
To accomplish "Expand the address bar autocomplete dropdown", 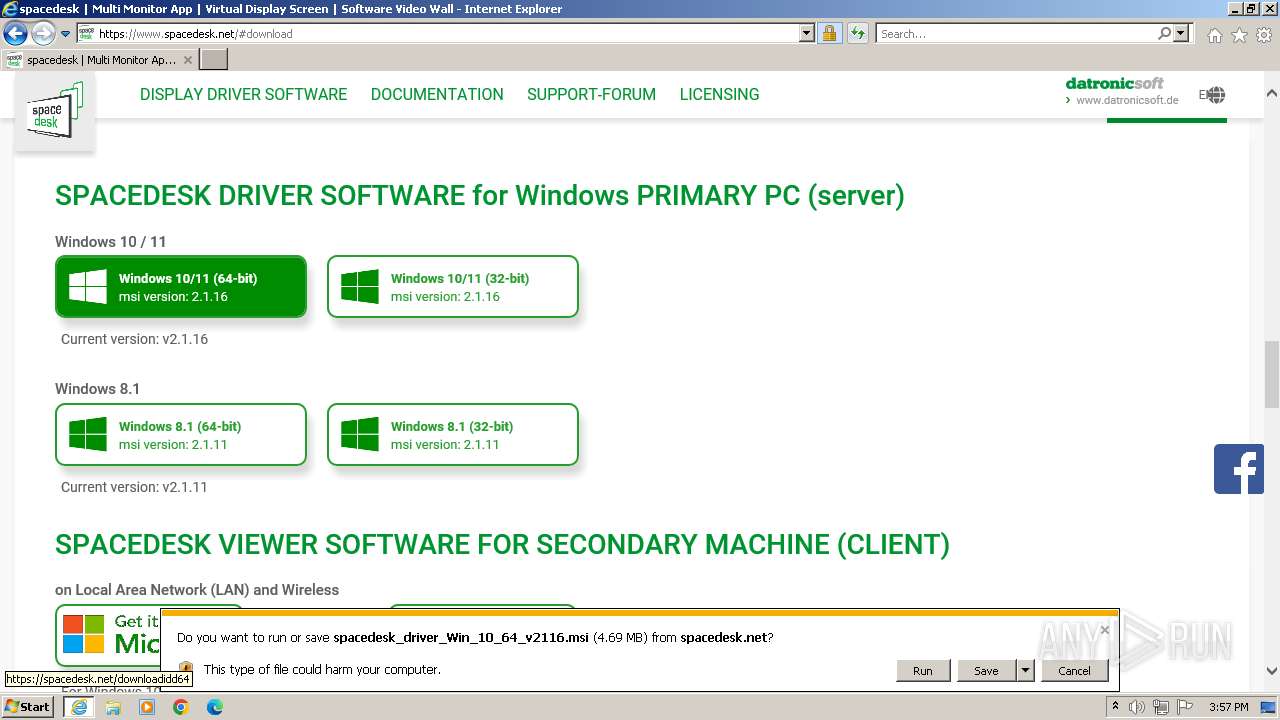I will pos(807,33).
